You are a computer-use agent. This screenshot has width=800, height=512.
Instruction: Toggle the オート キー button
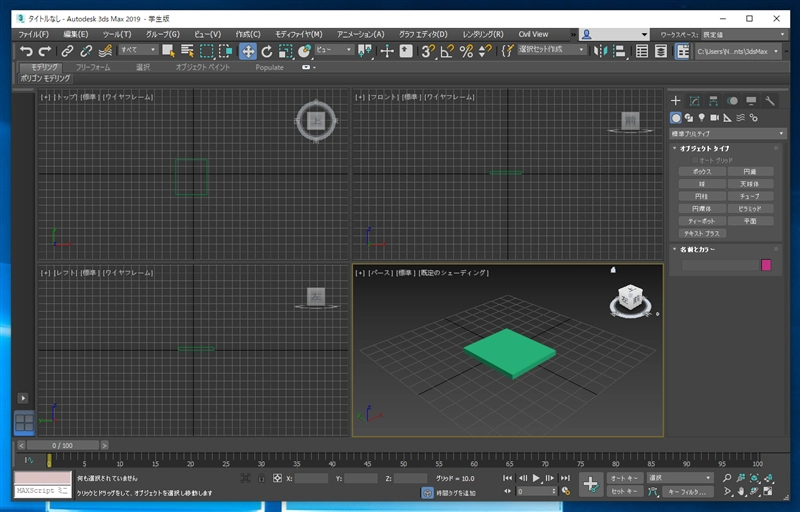click(624, 478)
